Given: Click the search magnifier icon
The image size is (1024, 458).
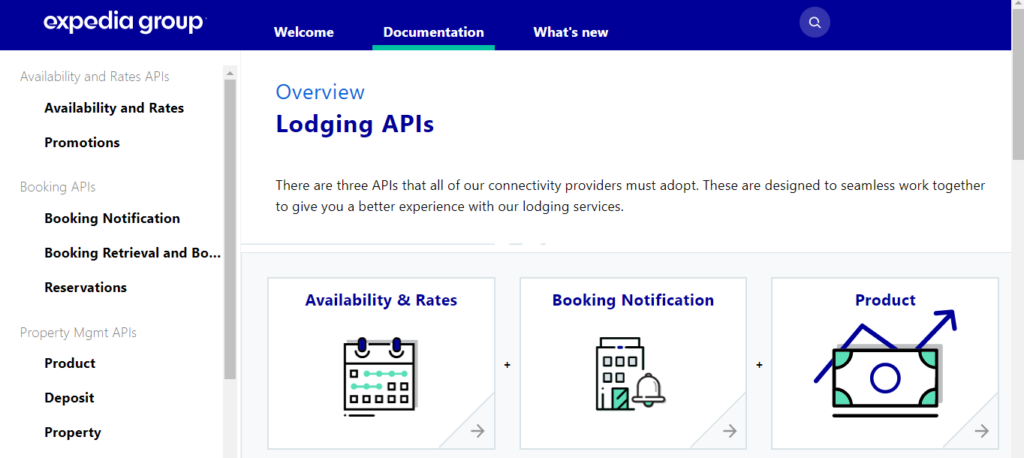Looking at the screenshot, I should point(815,22).
